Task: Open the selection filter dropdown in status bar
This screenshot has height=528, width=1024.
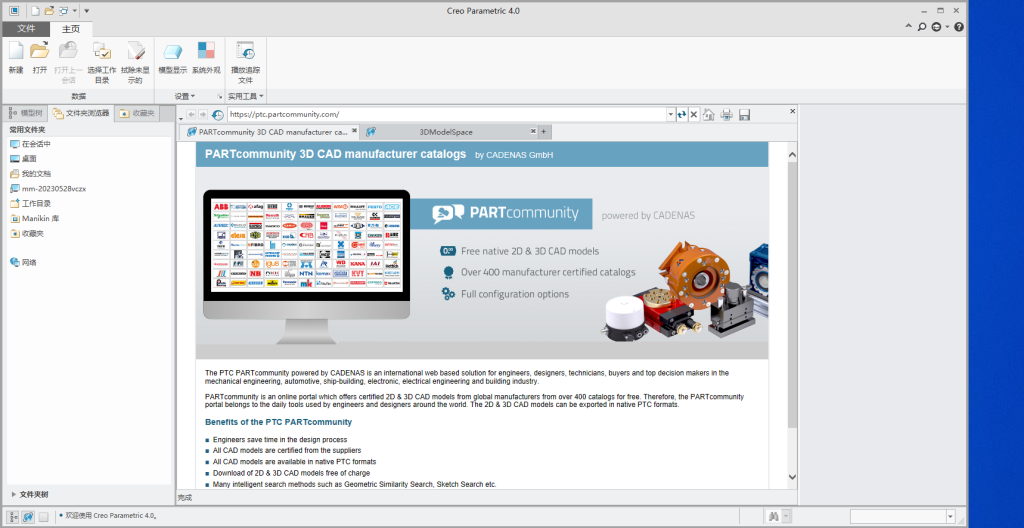Action: (950, 516)
